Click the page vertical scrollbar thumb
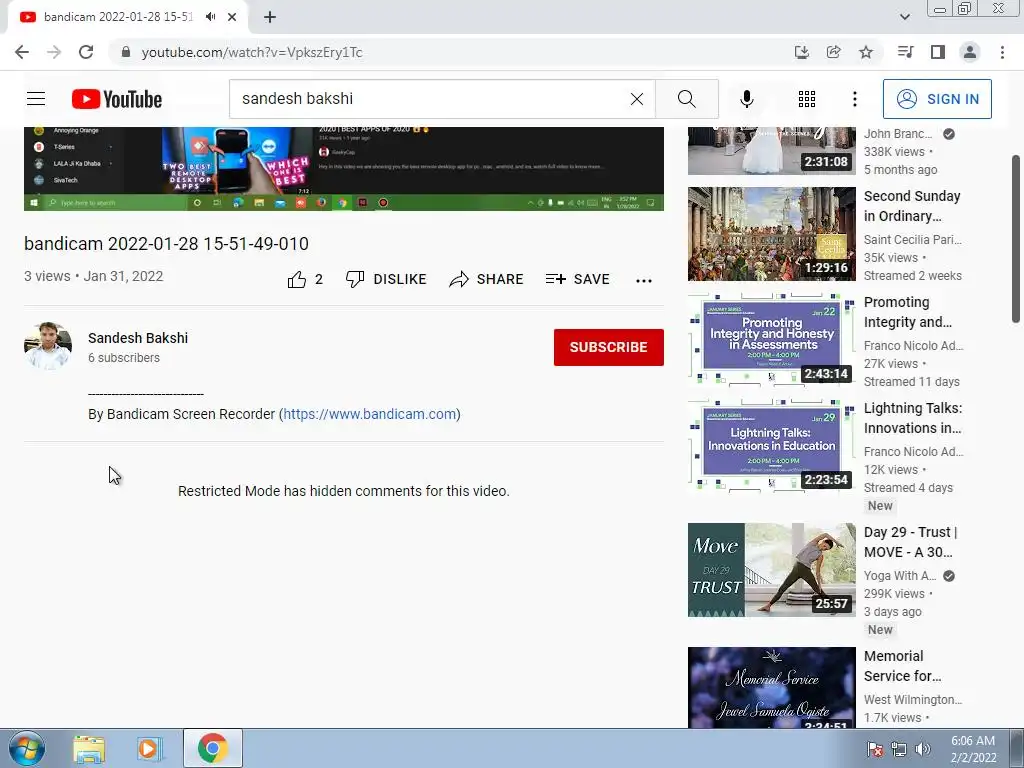Viewport: 1024px width, 768px height. (x=1016, y=238)
